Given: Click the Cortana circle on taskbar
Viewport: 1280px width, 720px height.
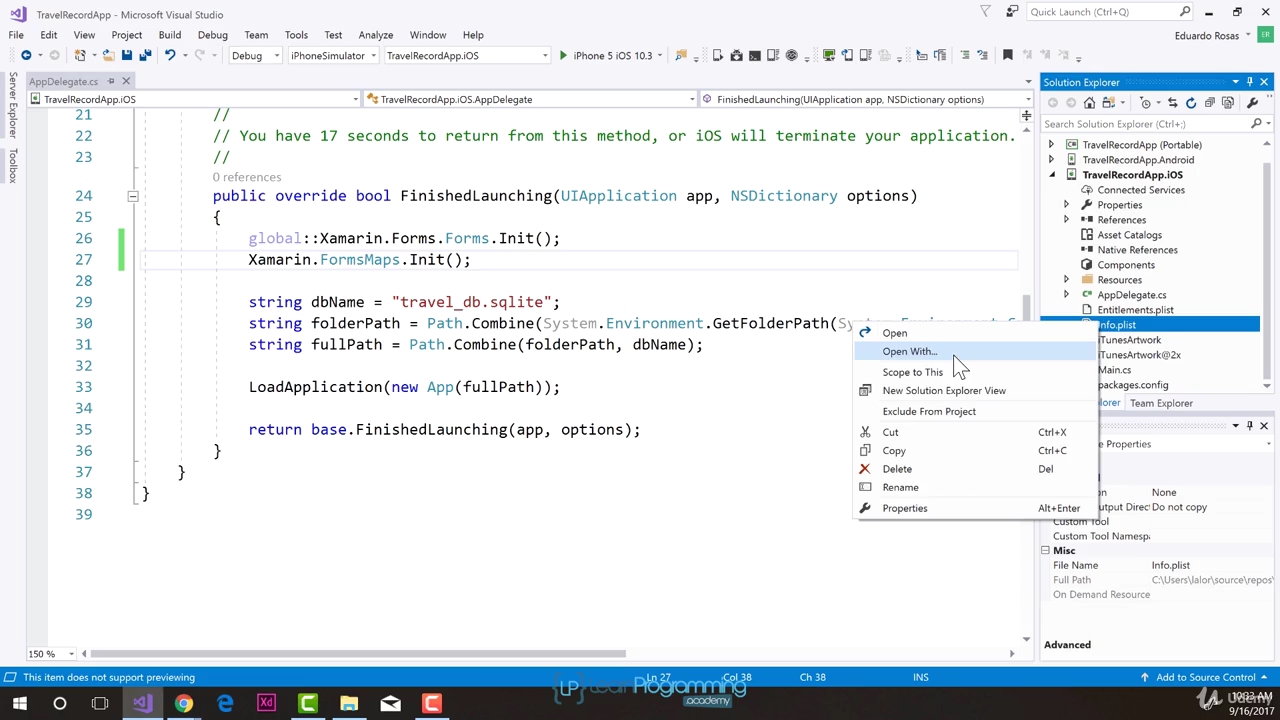Looking at the screenshot, I should (59, 704).
